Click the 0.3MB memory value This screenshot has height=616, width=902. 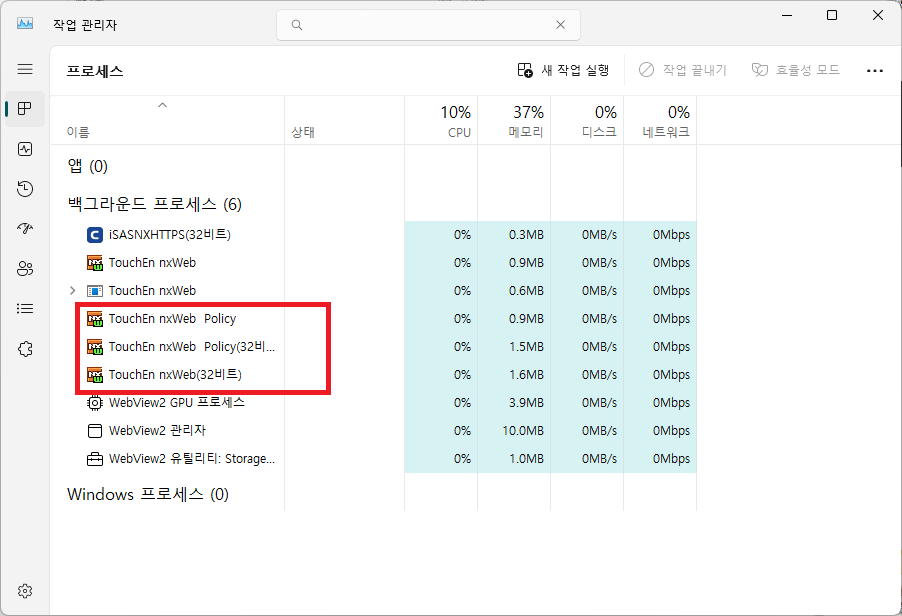(526, 235)
